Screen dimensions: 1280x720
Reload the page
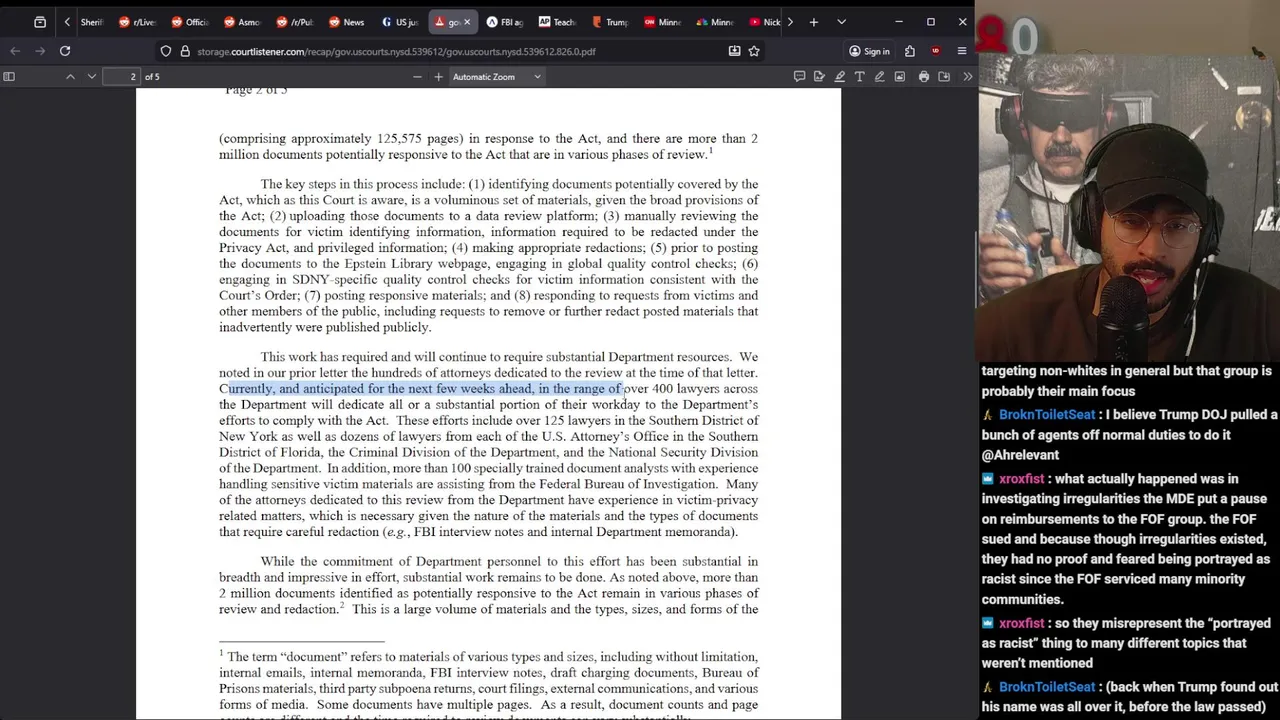65,51
